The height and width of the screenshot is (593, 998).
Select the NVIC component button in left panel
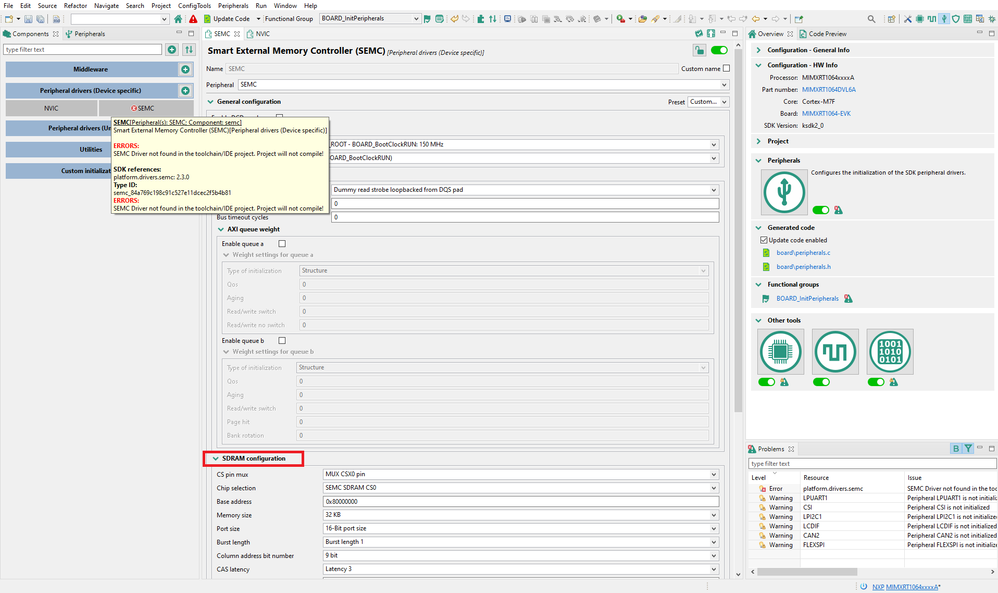[x=52, y=109]
